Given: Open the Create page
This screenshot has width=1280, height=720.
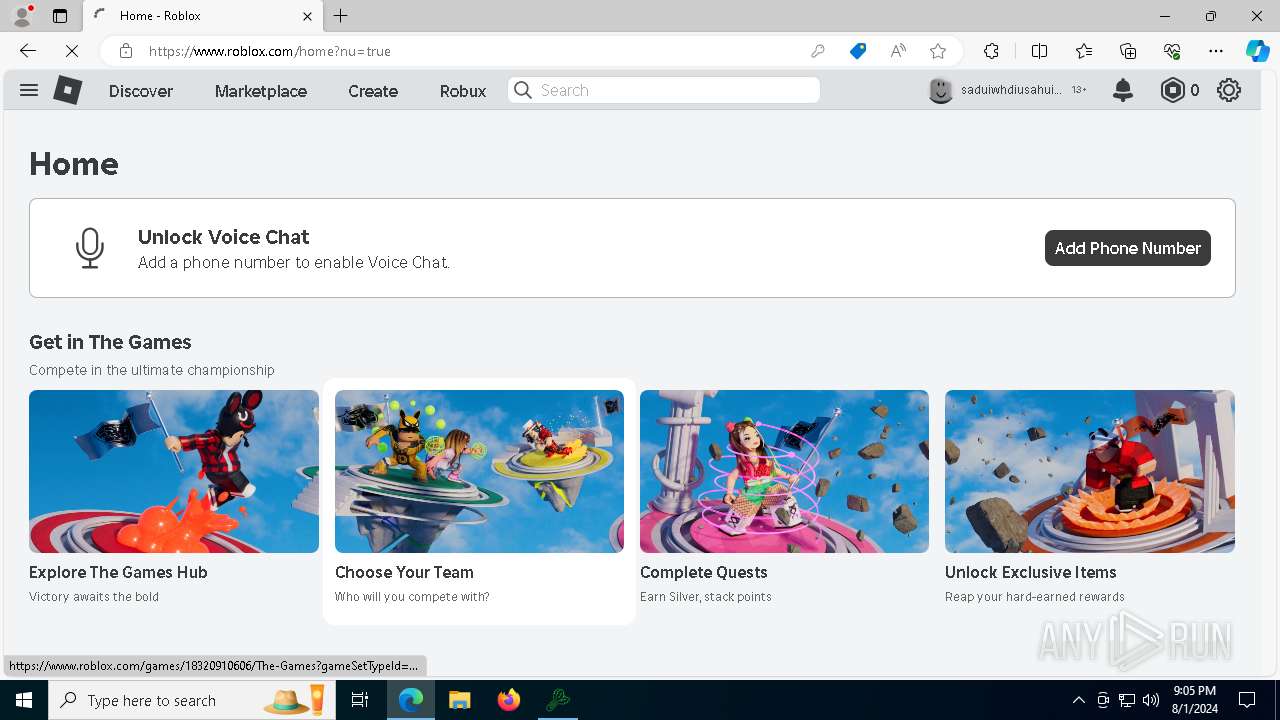Looking at the screenshot, I should click(373, 91).
